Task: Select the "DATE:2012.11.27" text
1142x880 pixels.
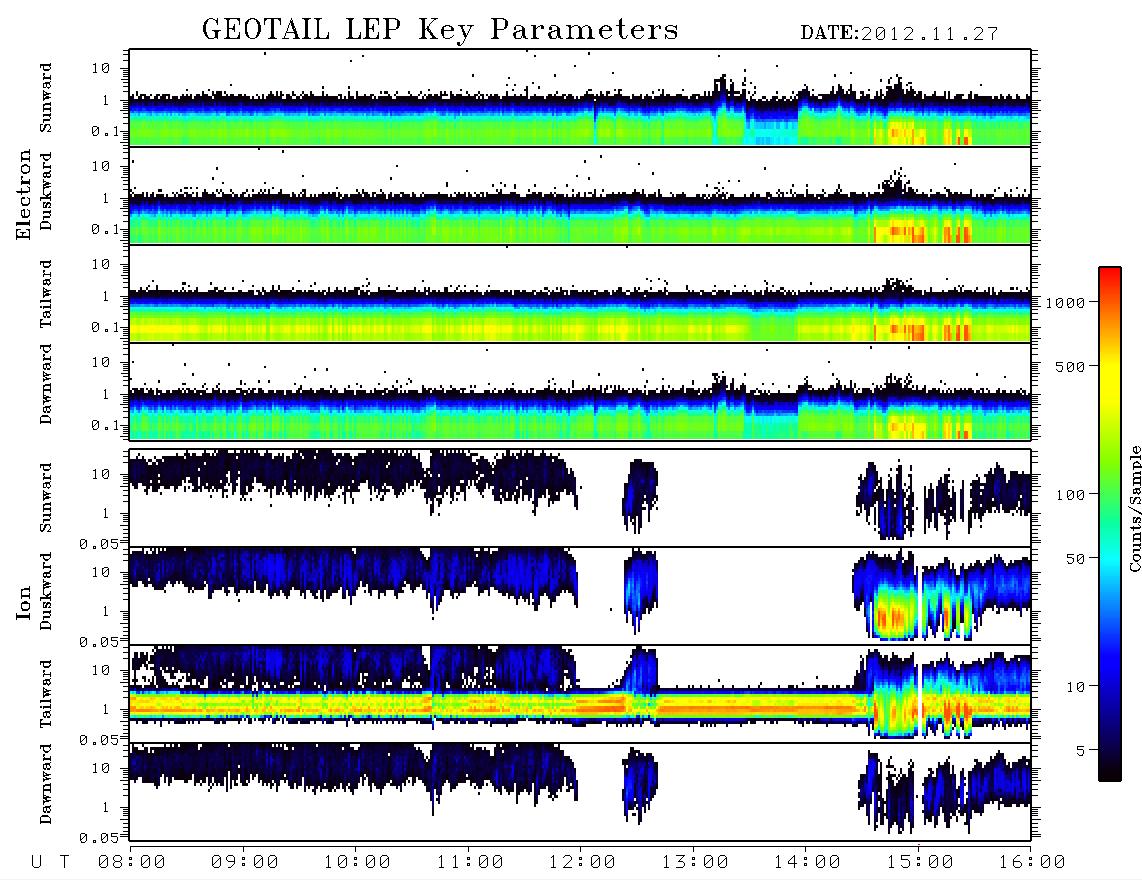Action: point(899,34)
